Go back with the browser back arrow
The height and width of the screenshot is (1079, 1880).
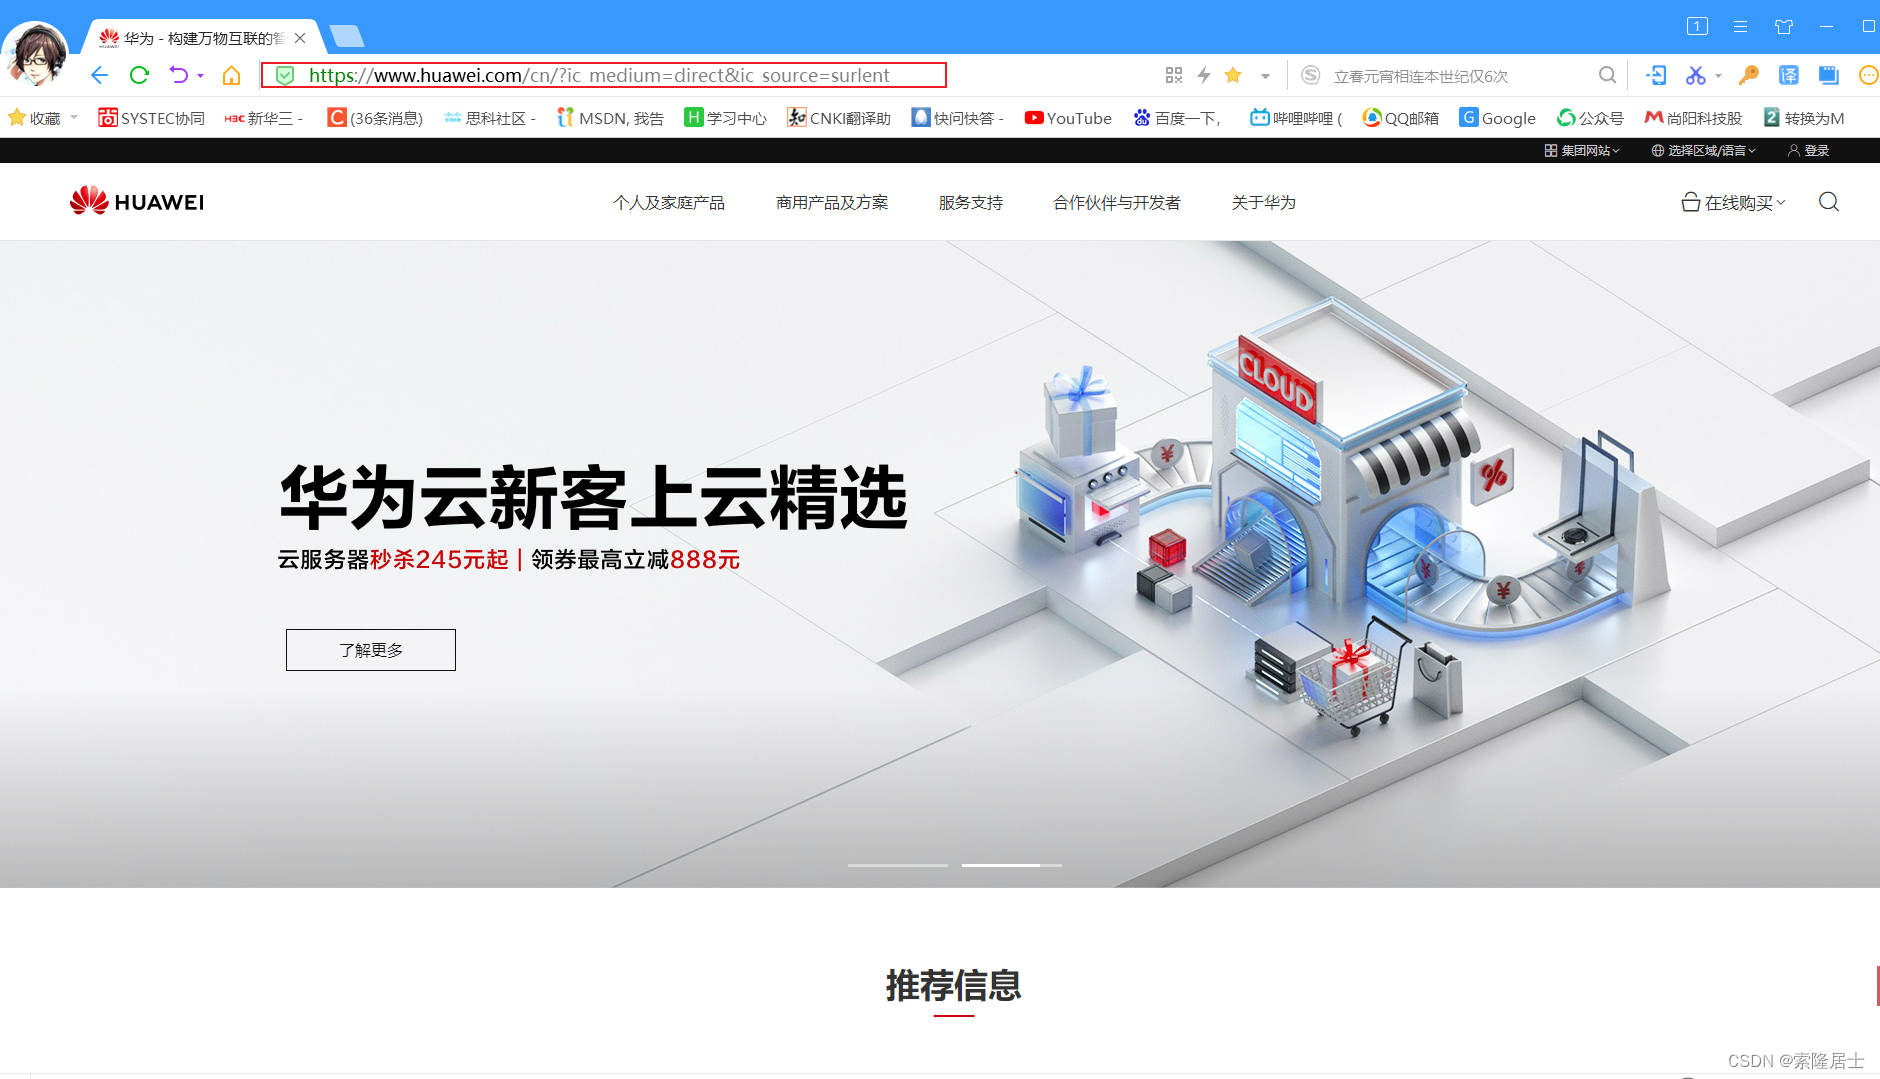coord(99,75)
